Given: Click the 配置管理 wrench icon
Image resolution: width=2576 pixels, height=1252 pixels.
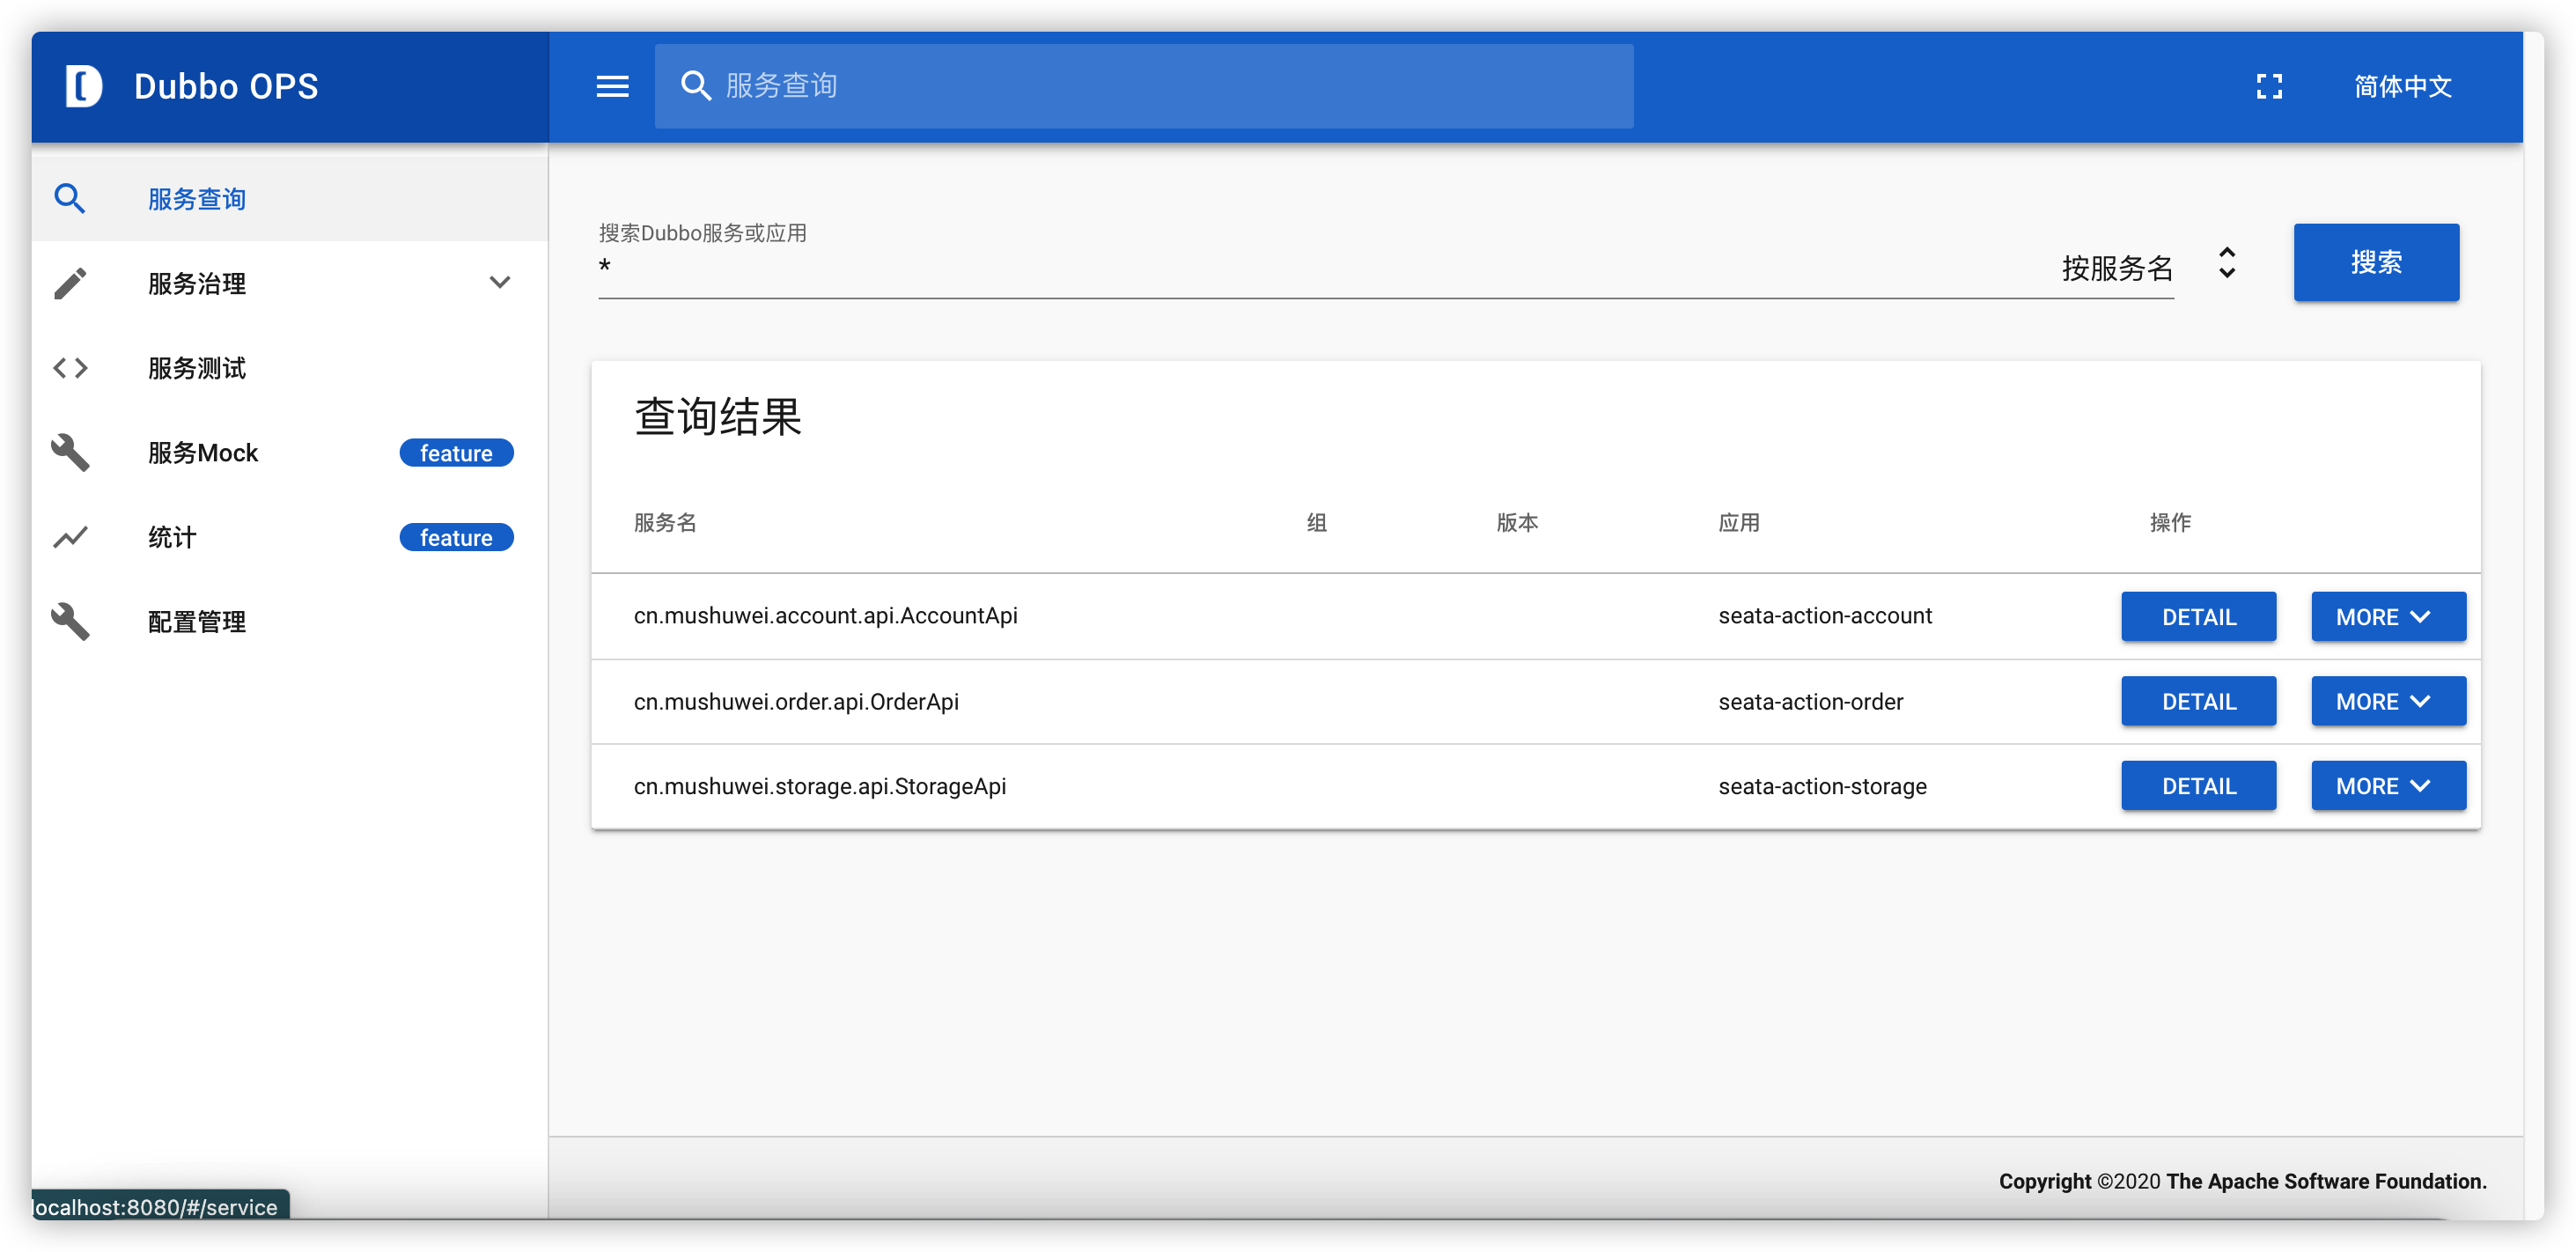Looking at the screenshot, I should point(70,621).
